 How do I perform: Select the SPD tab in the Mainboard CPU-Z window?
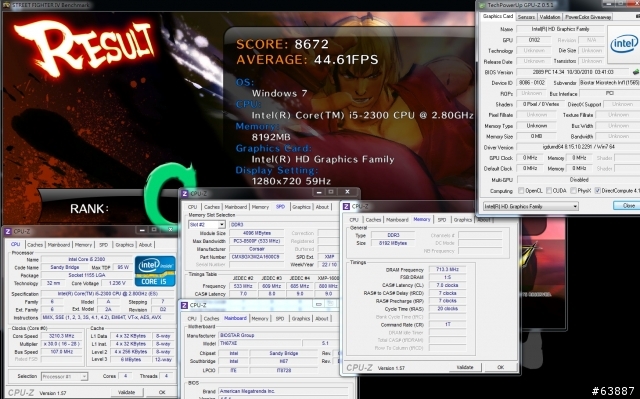pos(280,318)
